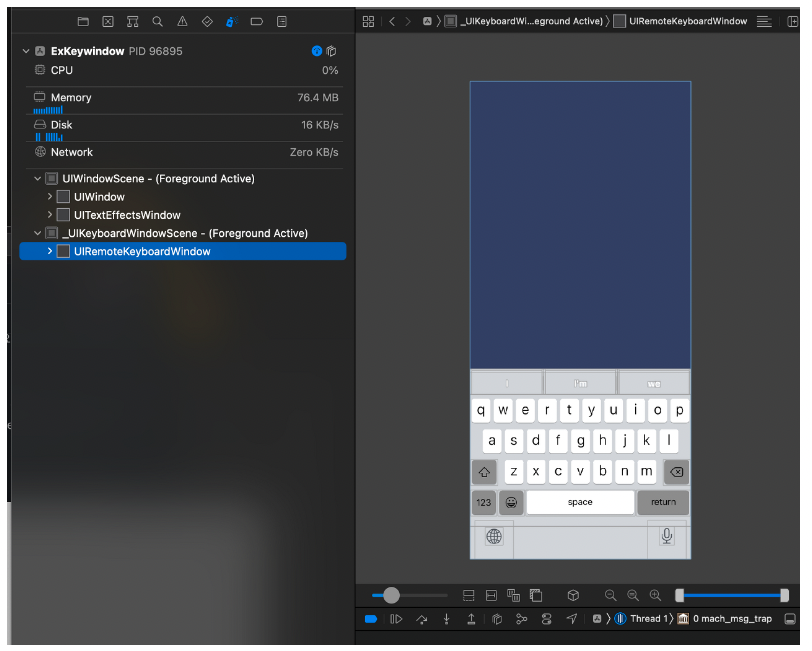Viewport: 812px width, 651px height.
Task: Click Continue program execution button
Action: [x=396, y=619]
